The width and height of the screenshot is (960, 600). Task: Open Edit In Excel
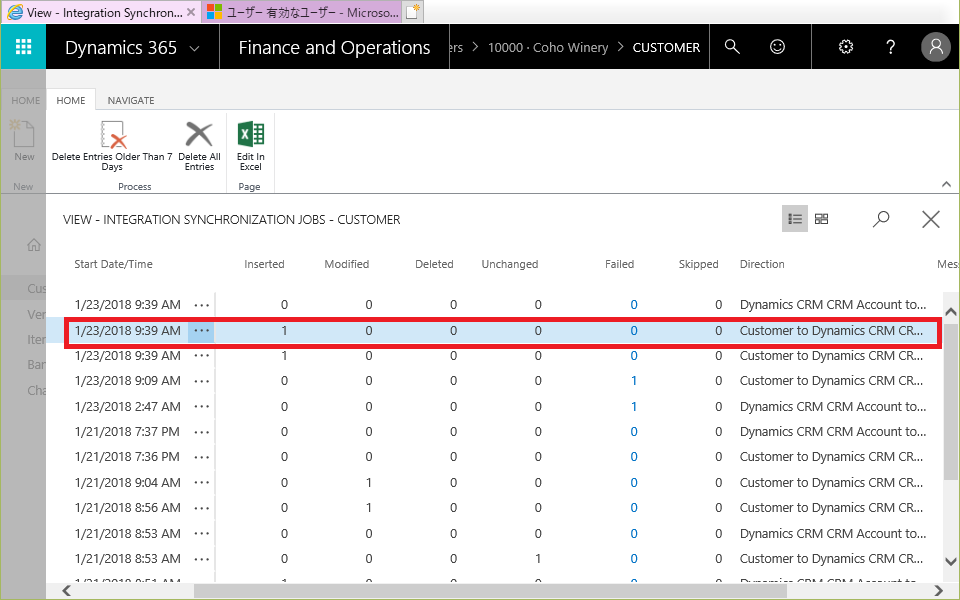click(x=250, y=146)
